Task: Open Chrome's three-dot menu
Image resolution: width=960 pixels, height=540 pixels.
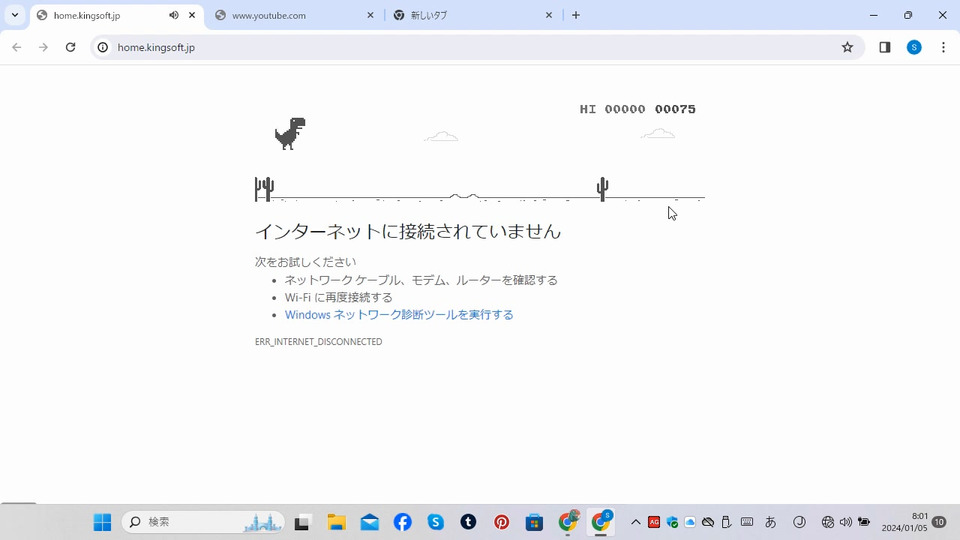Action: [943, 47]
